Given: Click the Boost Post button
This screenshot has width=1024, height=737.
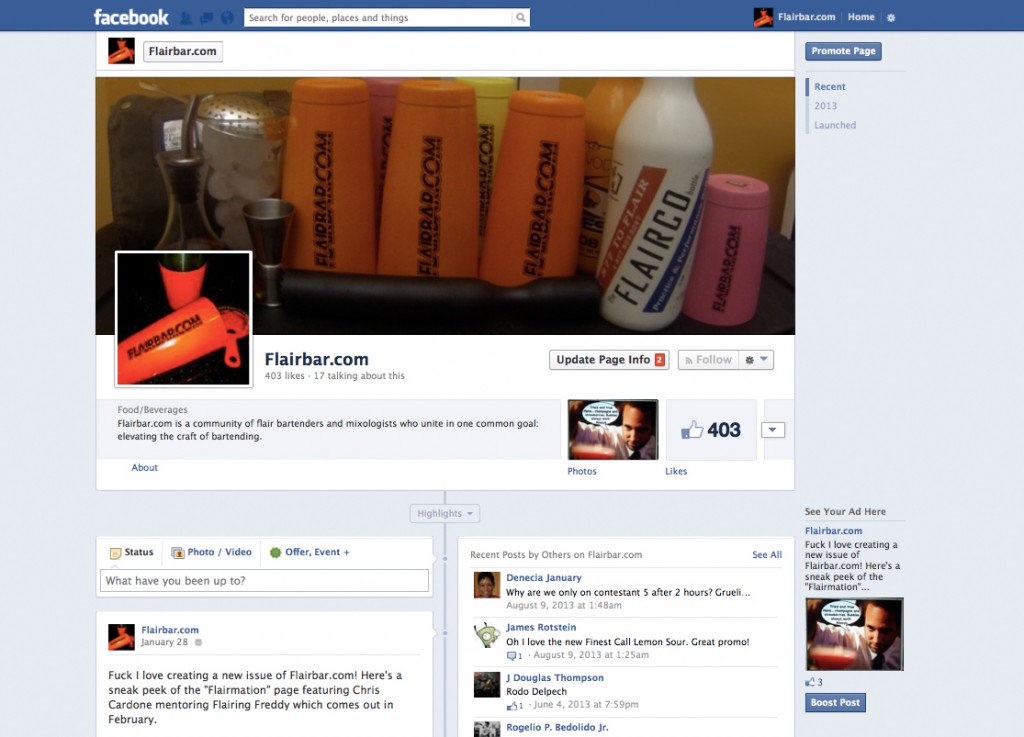Looking at the screenshot, I should coord(835,702).
